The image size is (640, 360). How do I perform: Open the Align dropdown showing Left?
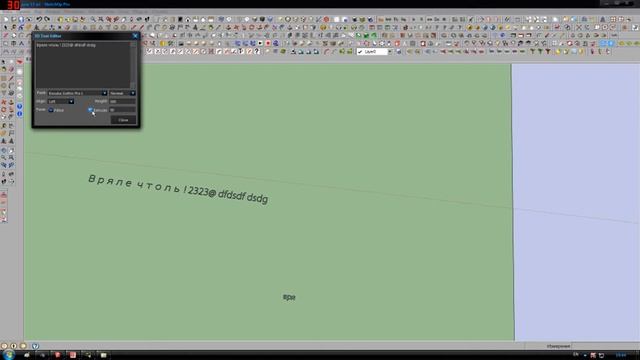pos(61,101)
